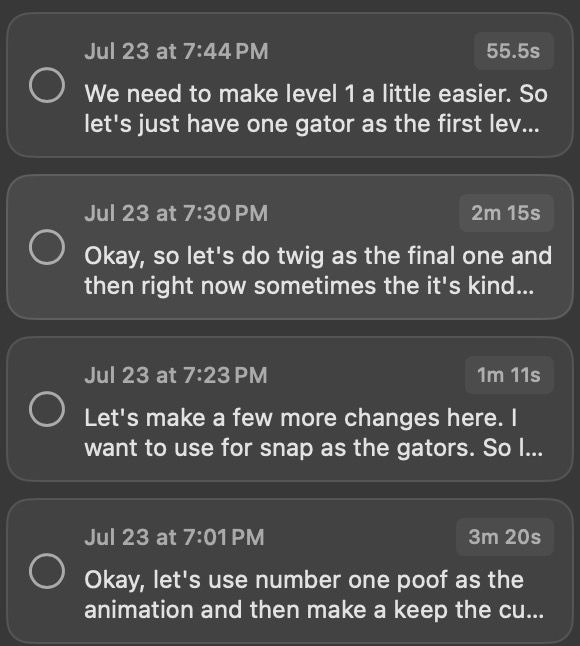Click the 1m 11s duration badge

(509, 375)
